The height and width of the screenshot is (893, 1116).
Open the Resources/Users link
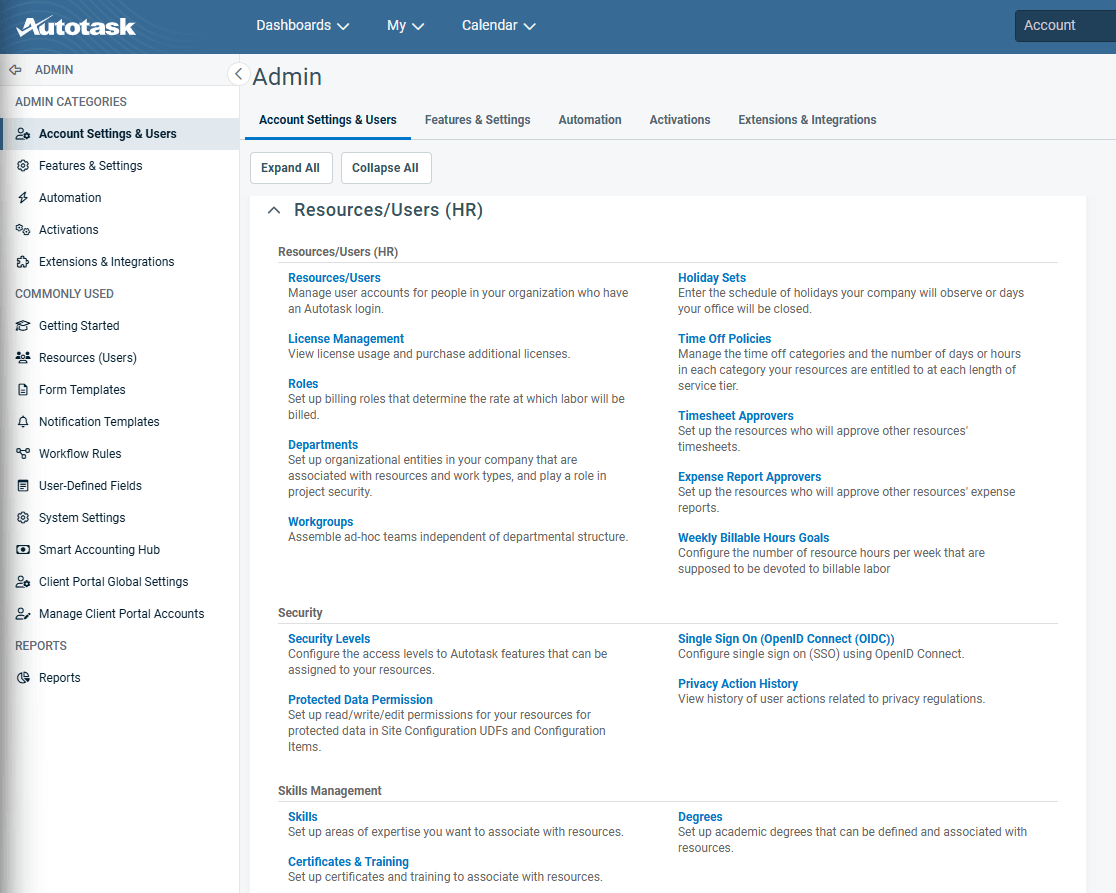334,278
